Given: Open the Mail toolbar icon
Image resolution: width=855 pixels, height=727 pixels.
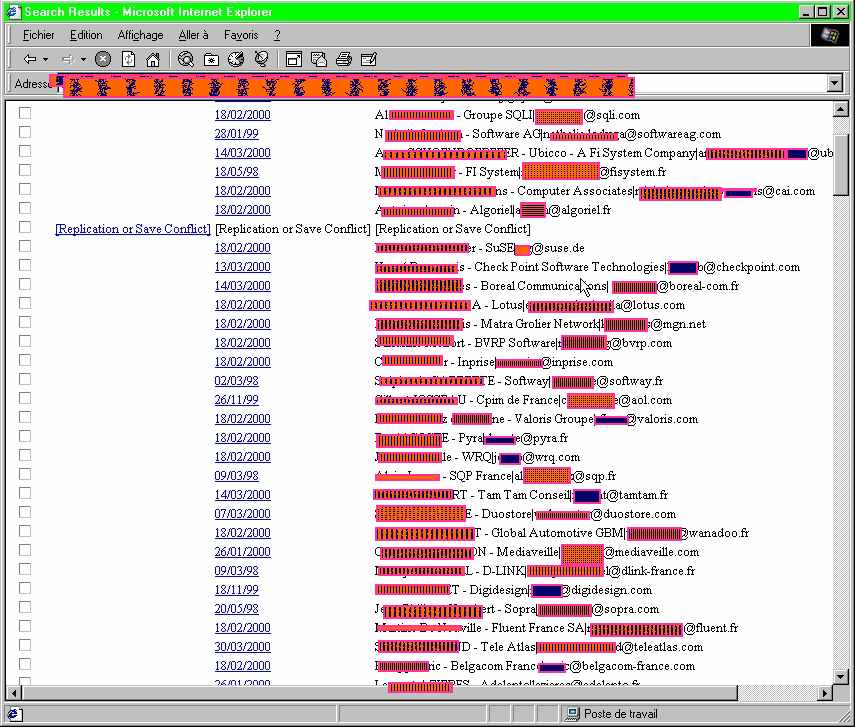Looking at the screenshot, I should click(x=318, y=59).
